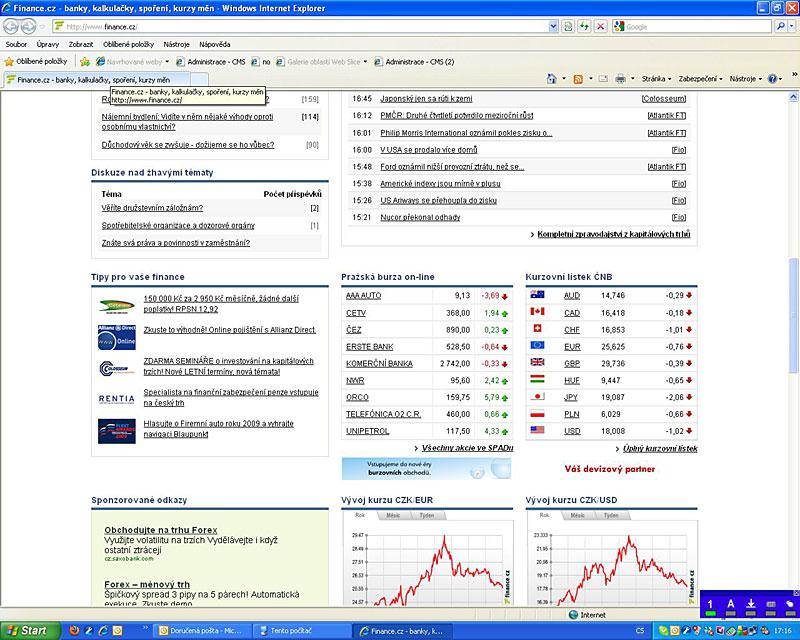Image resolution: width=800 pixels, height=640 pixels.
Task: Open the Zabezpečení dropdown menu
Action: pos(701,79)
